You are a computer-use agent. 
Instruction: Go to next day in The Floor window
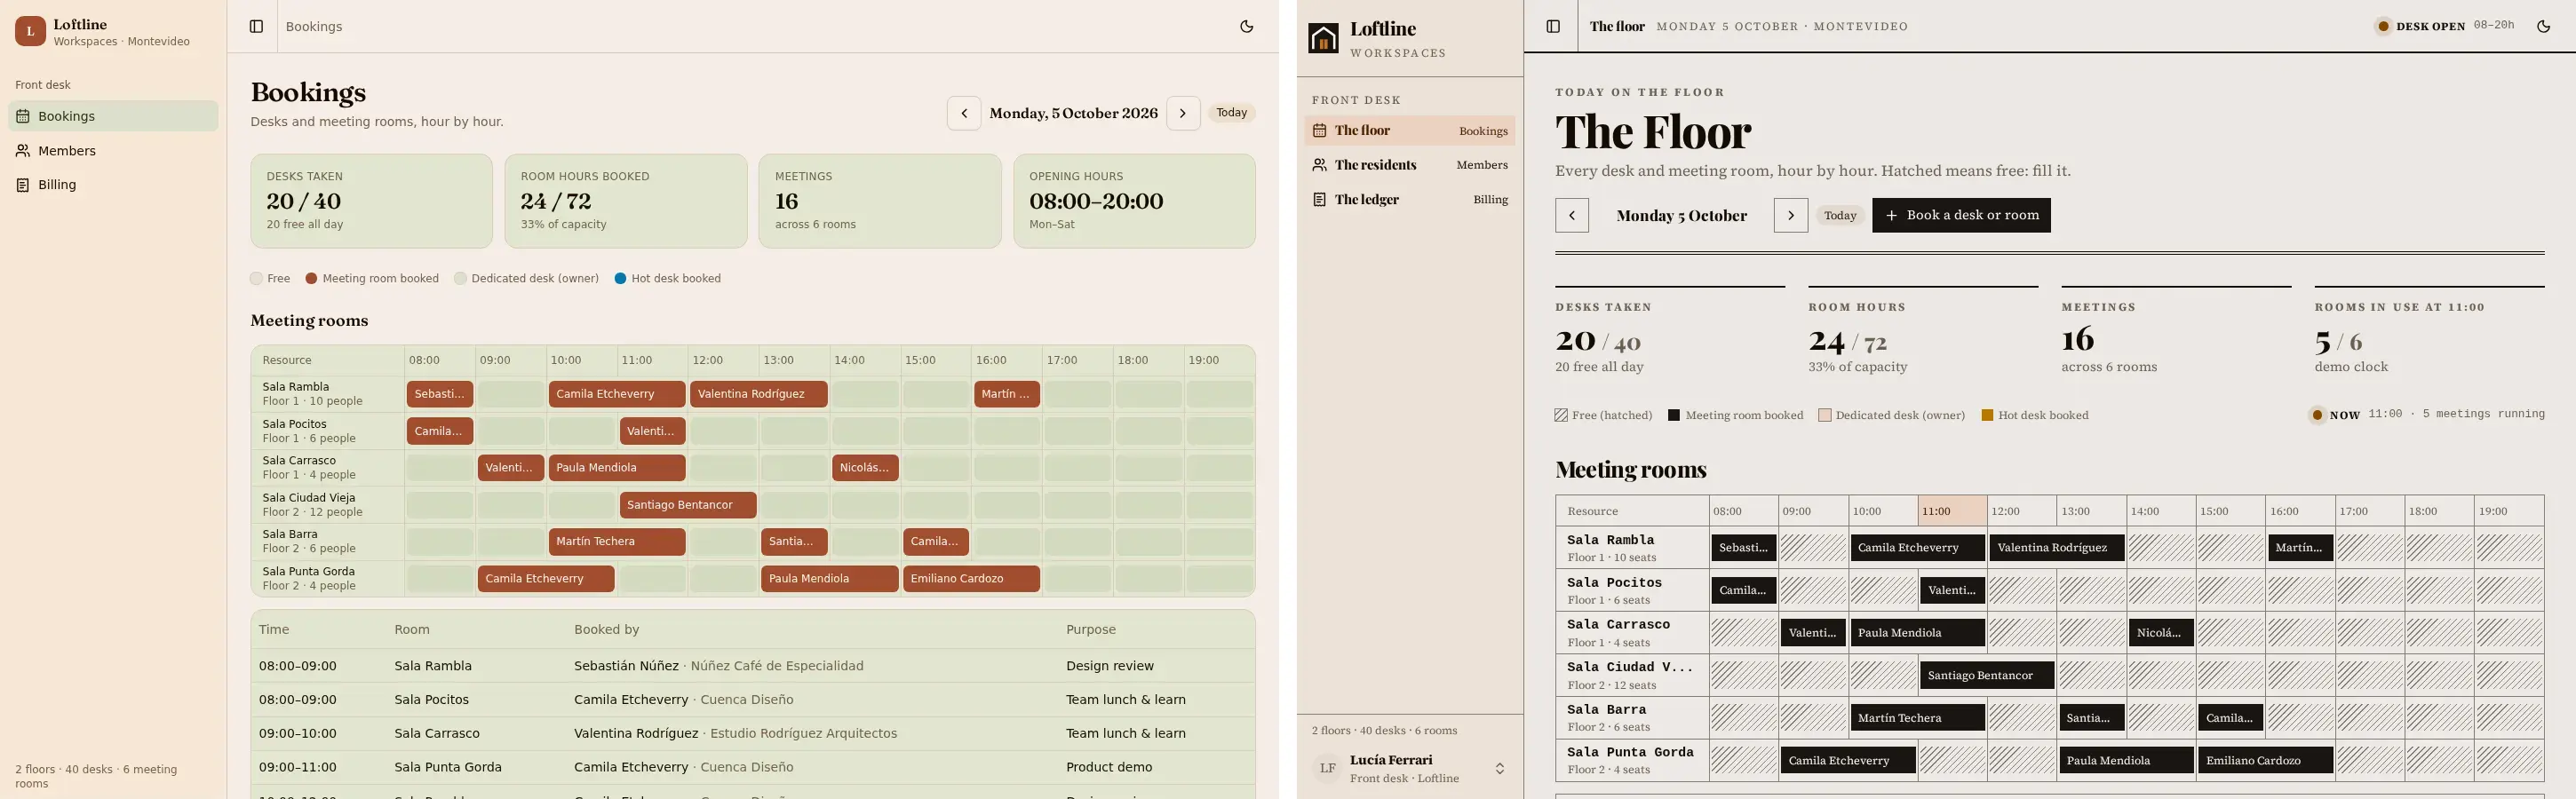click(1791, 215)
